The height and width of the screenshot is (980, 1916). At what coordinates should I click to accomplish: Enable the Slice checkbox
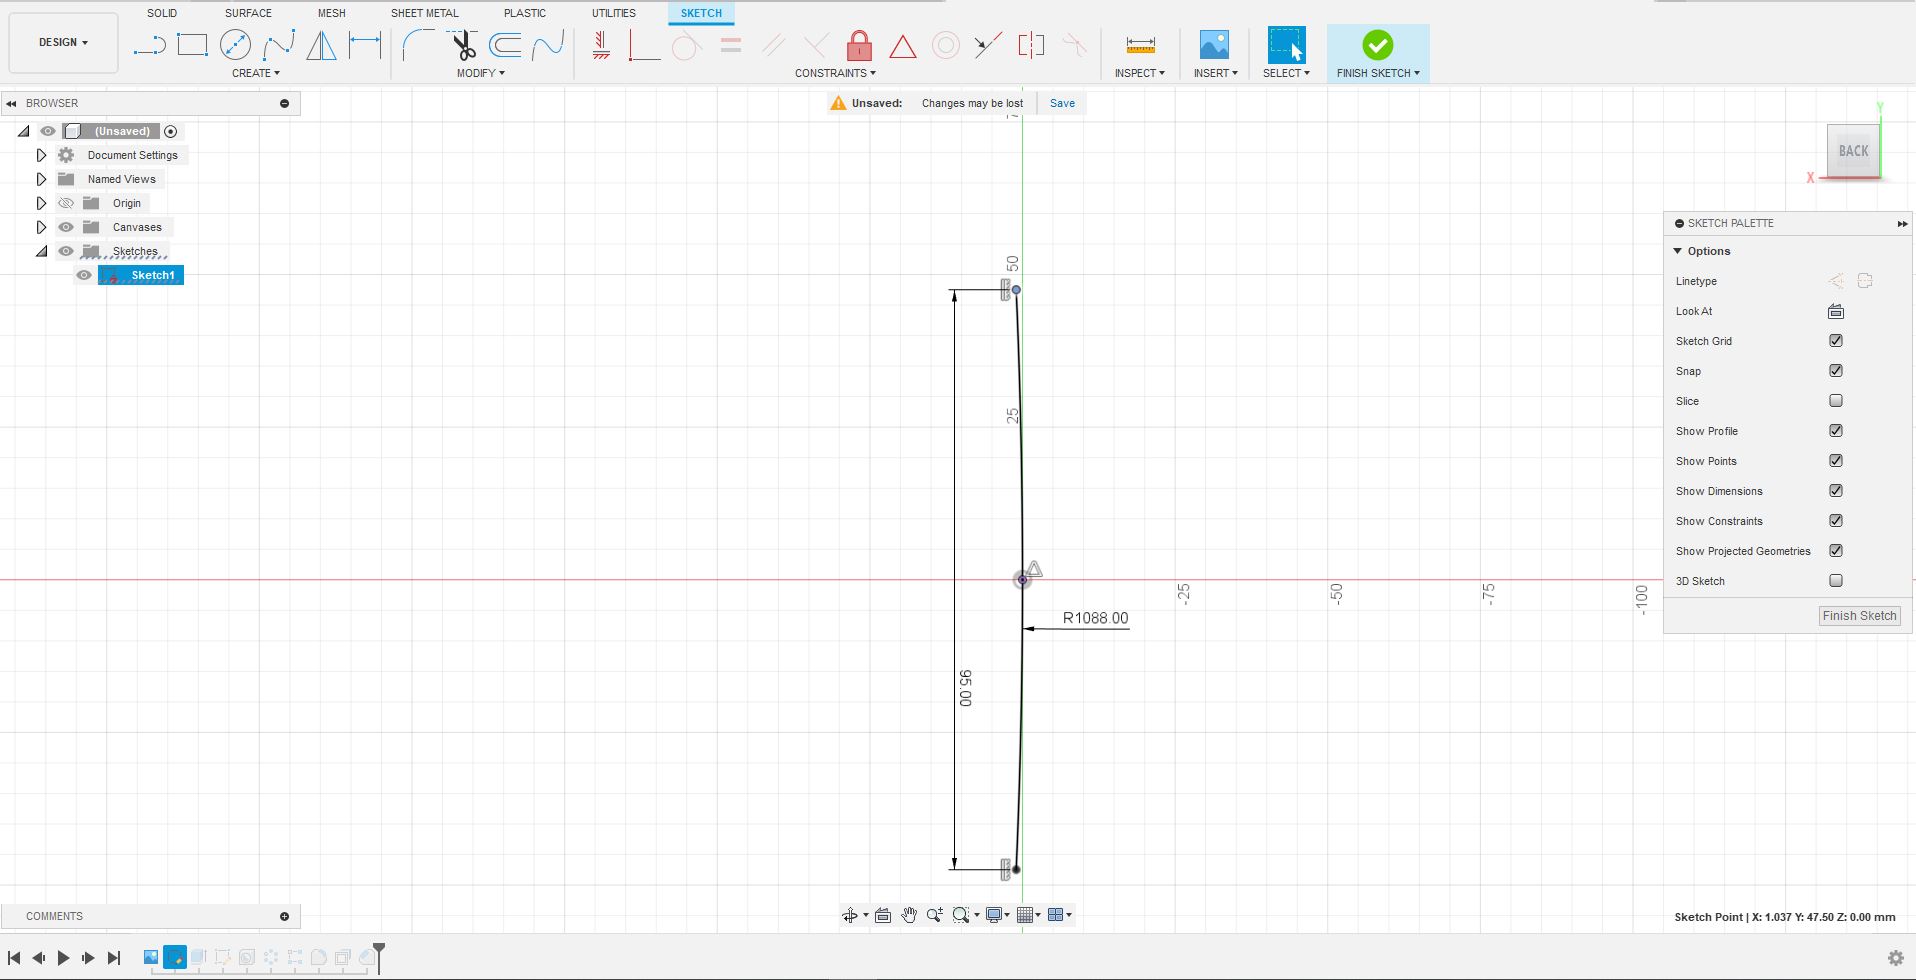coord(1836,400)
